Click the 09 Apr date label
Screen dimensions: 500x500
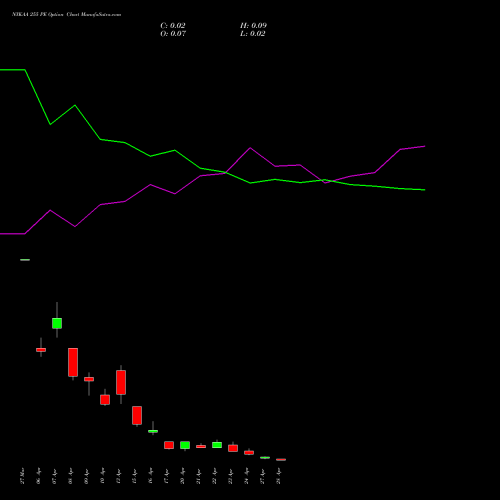tap(86, 476)
